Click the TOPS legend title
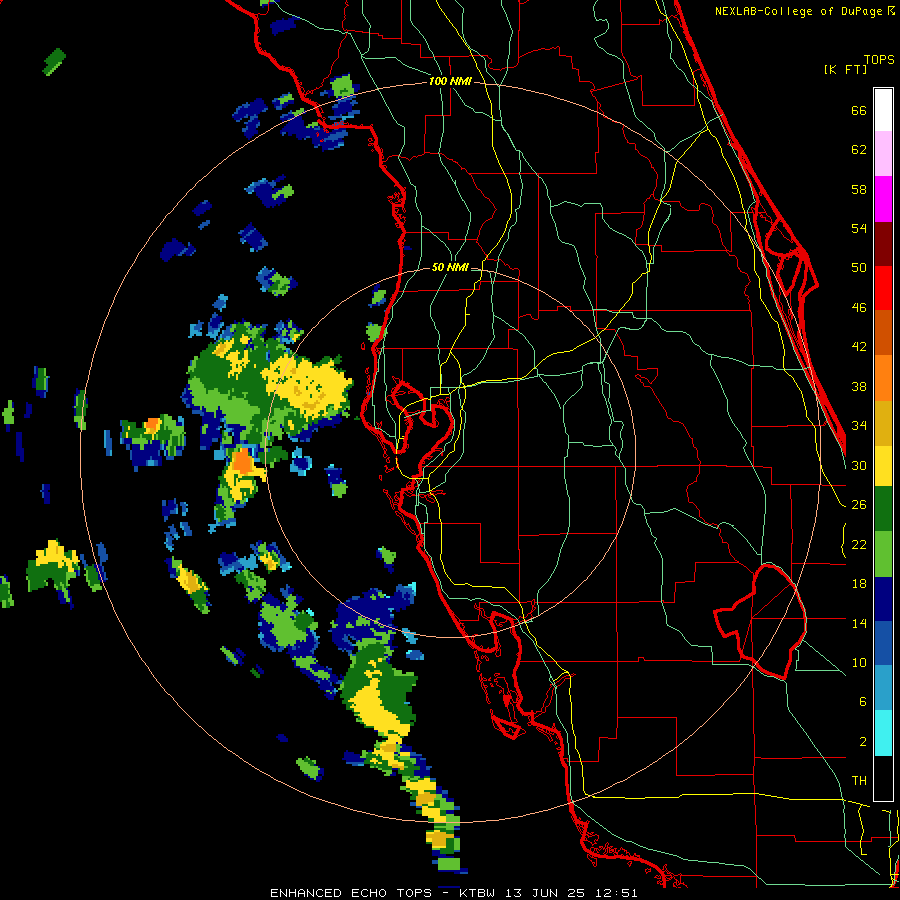900x900 pixels. pos(879,60)
